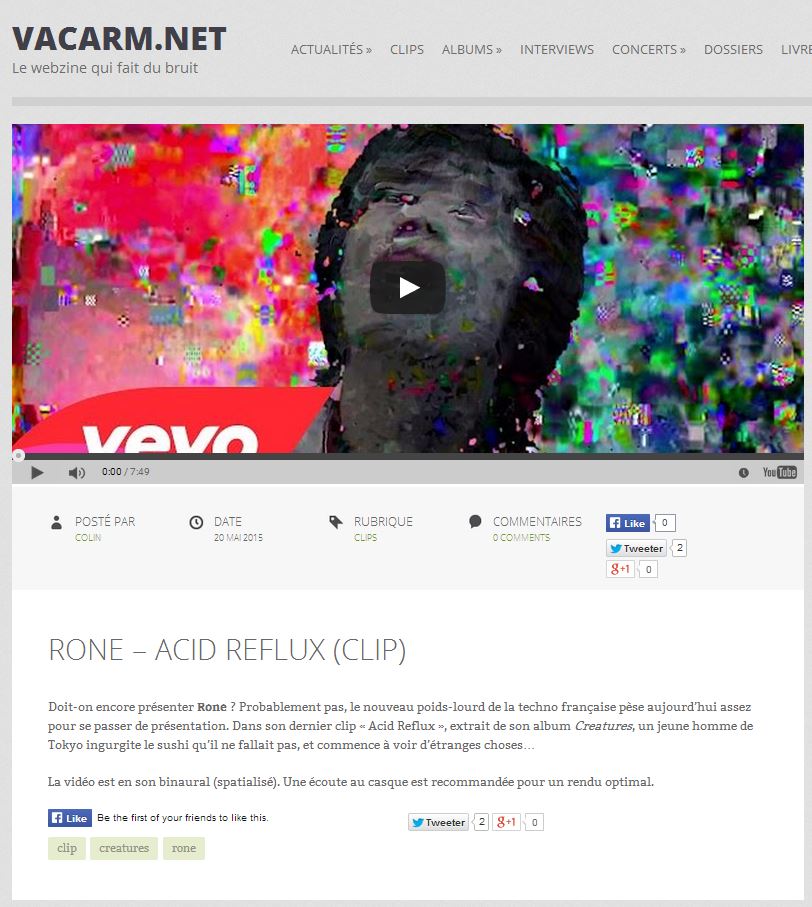Click the bottom Google +1 button
The width and height of the screenshot is (812, 907).
(x=507, y=822)
